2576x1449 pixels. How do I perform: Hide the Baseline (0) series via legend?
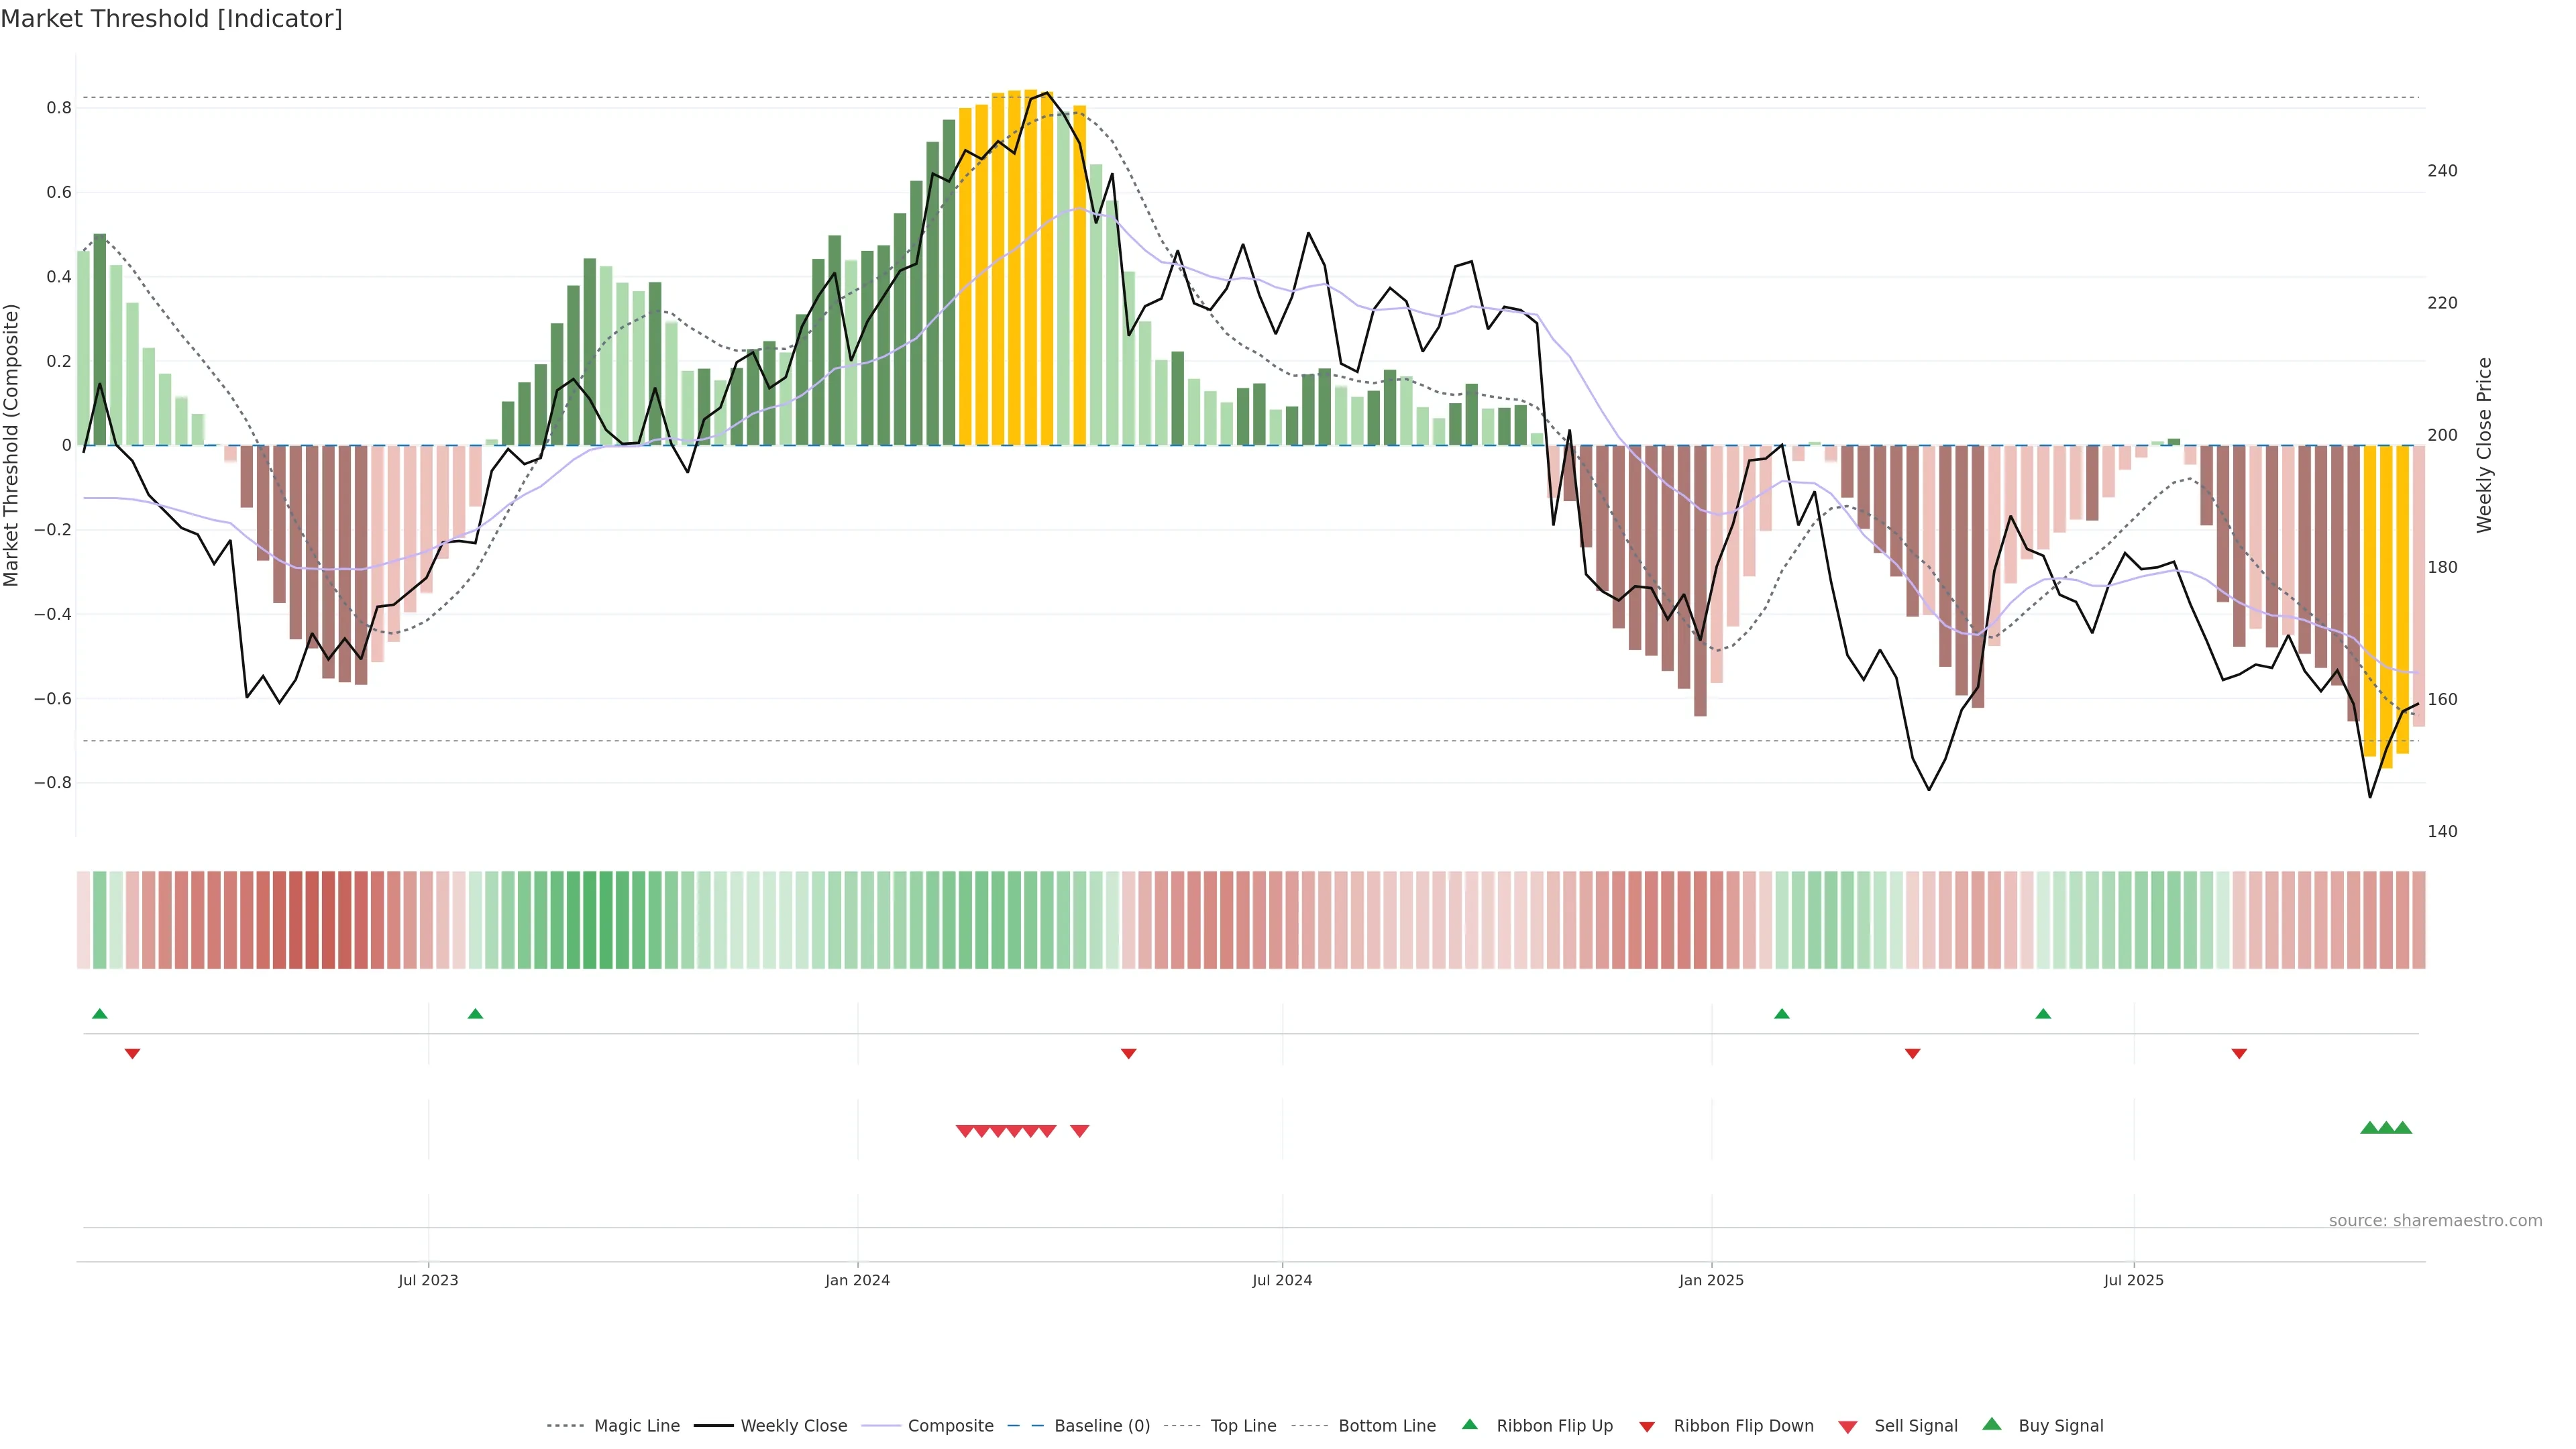[1101, 1426]
